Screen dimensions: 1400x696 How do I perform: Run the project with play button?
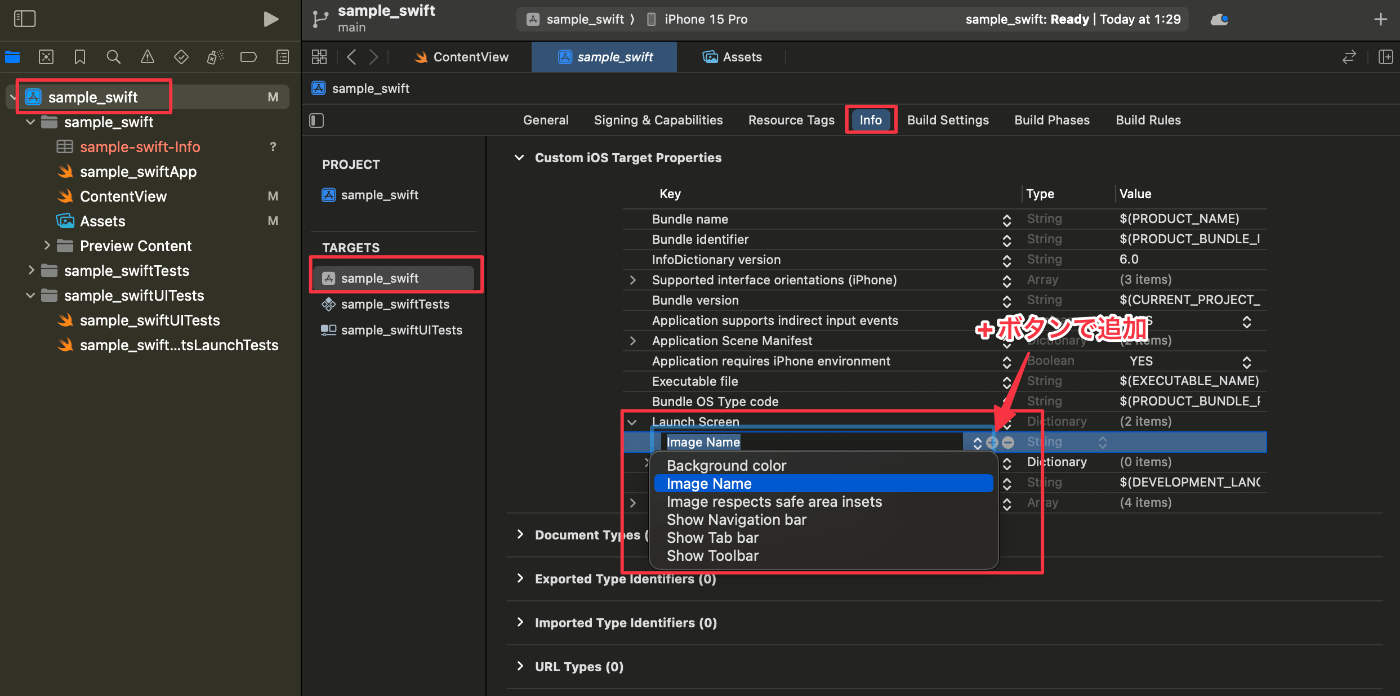coord(271,19)
